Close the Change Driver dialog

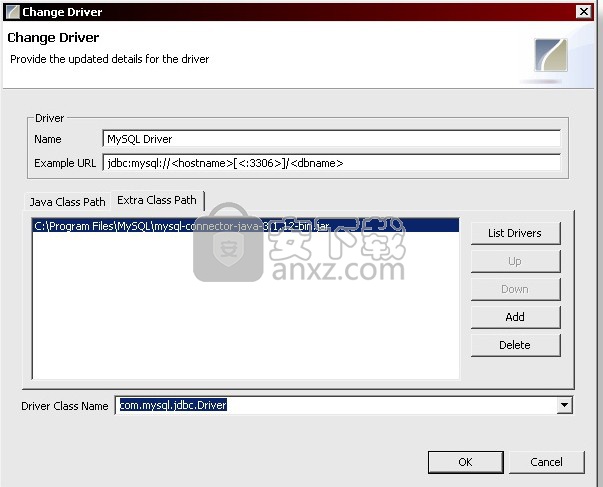click(x=584, y=12)
